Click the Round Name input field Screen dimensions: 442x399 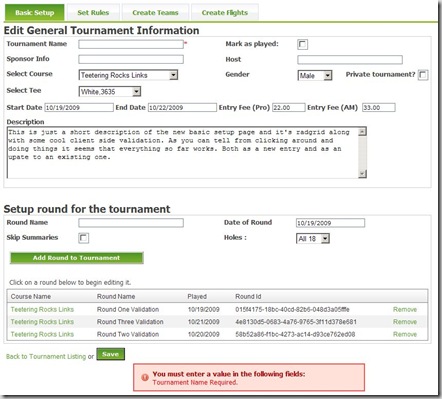pos(131,223)
